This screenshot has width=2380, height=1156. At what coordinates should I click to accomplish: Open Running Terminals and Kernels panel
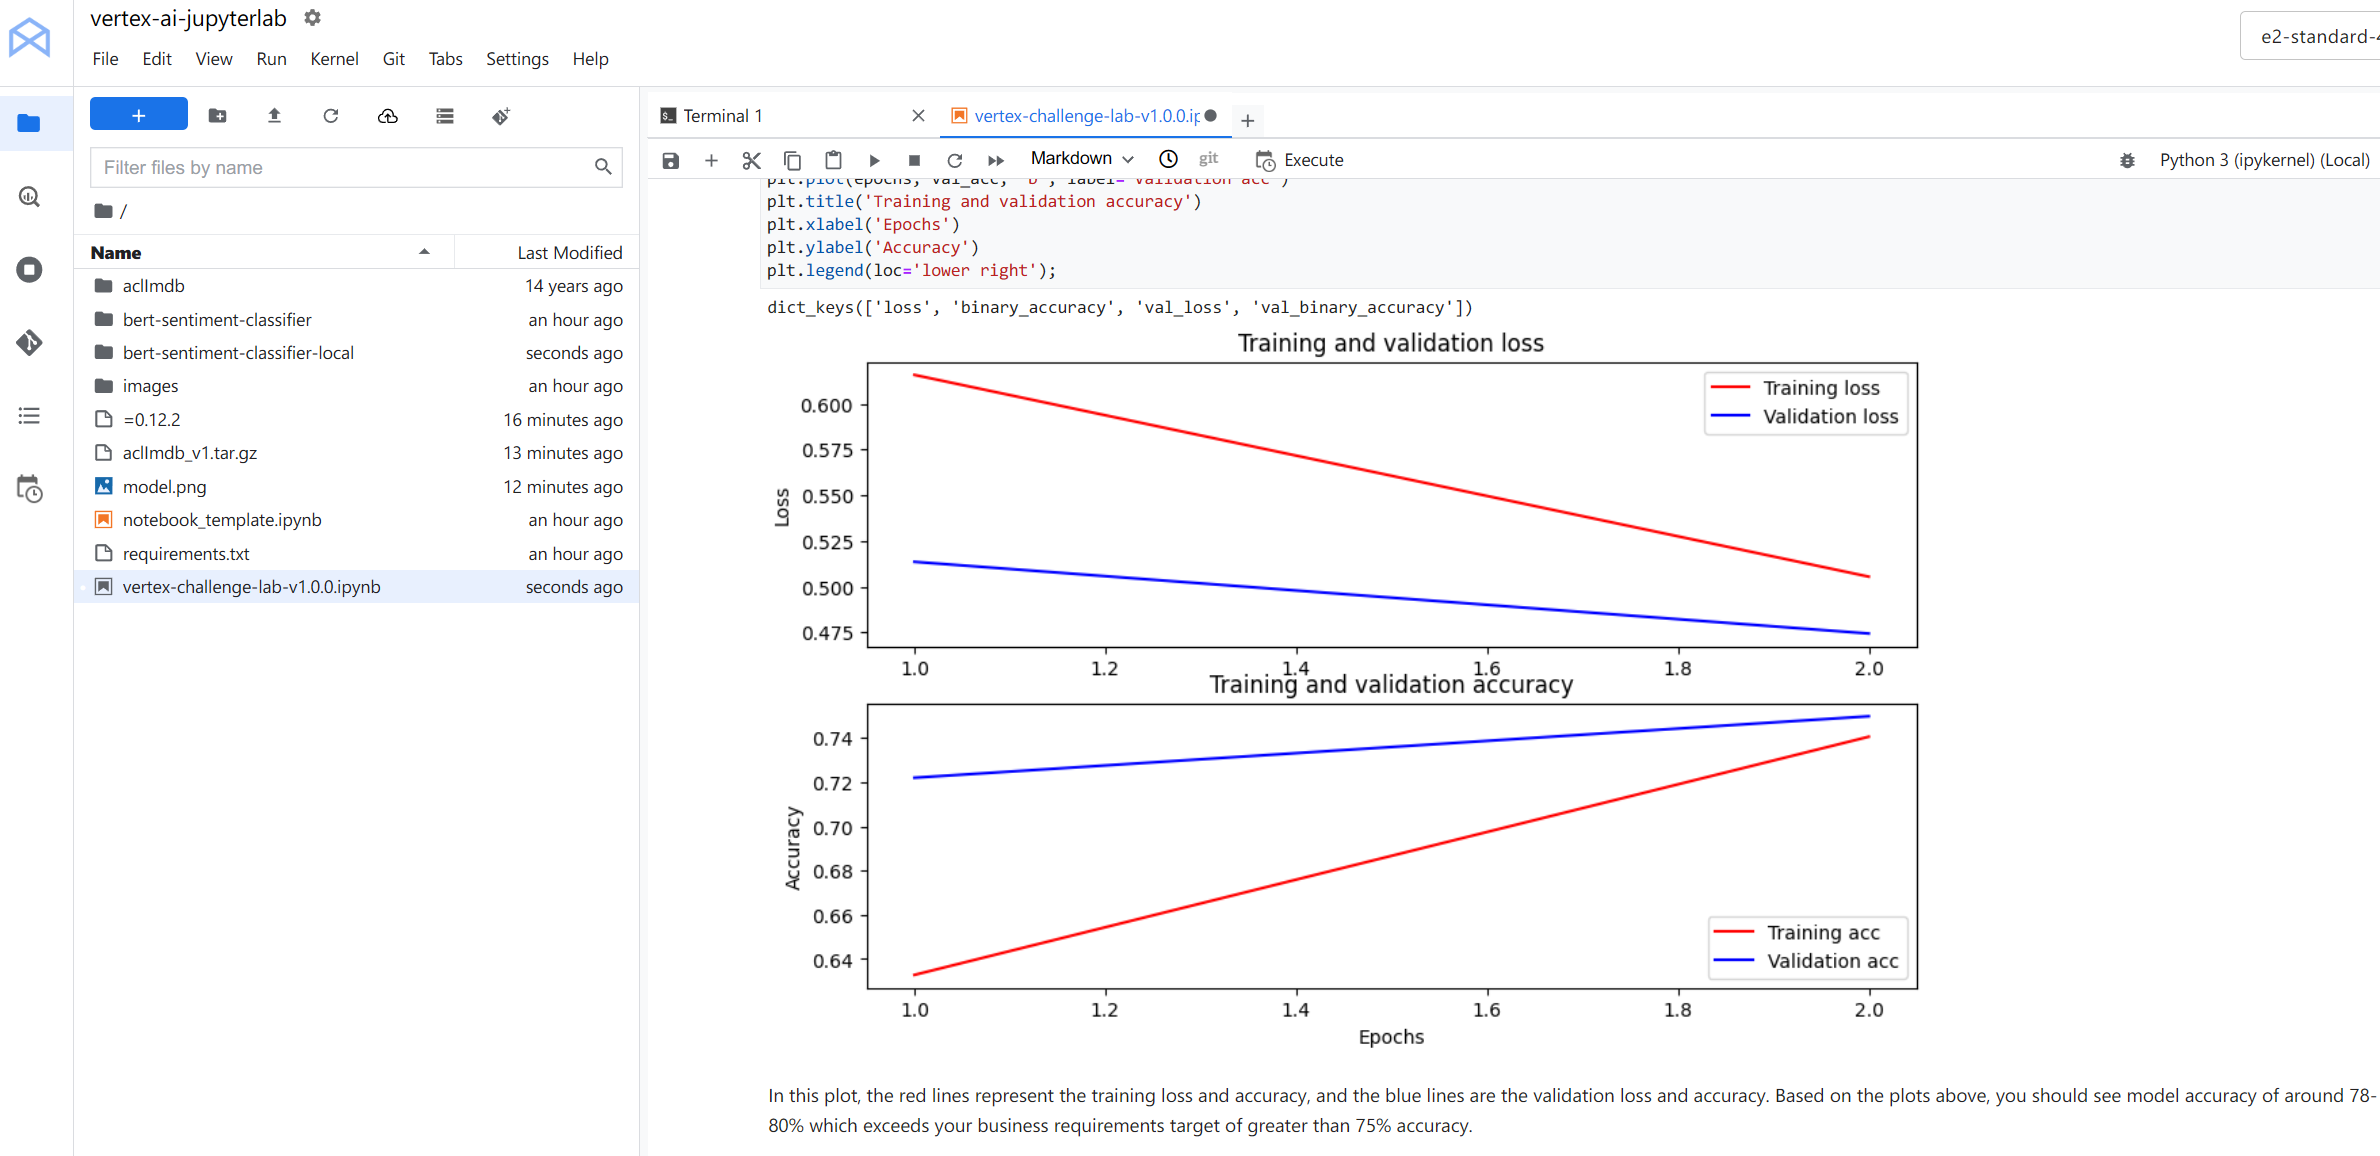click(29, 270)
